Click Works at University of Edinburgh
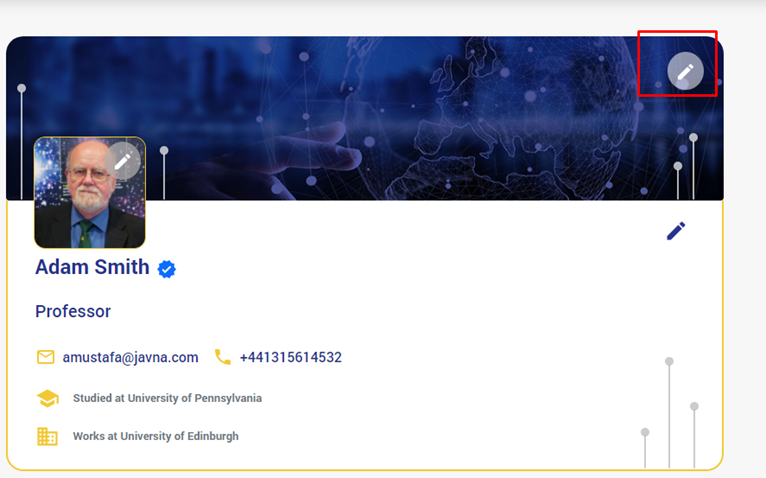766x478 pixels. tap(156, 436)
